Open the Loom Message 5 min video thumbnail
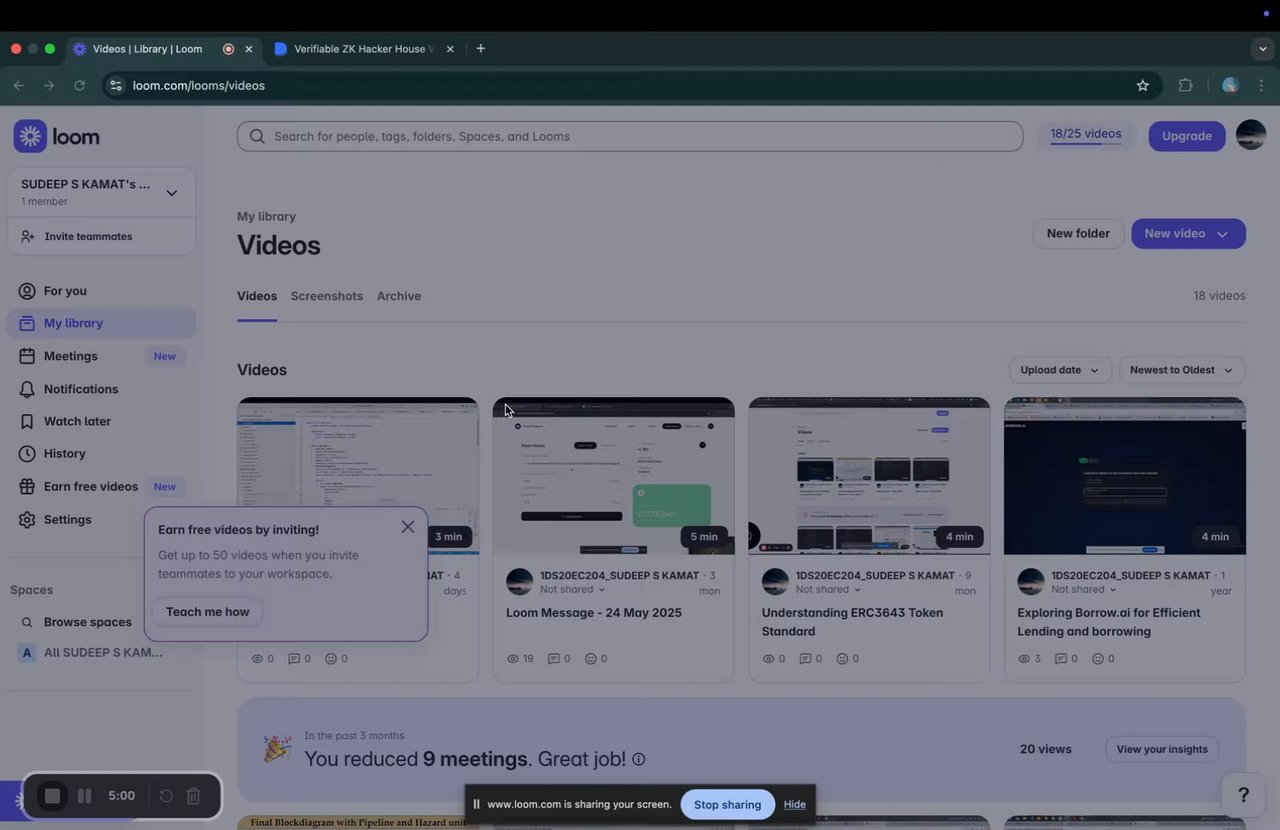The height and width of the screenshot is (830, 1280). pos(614,476)
